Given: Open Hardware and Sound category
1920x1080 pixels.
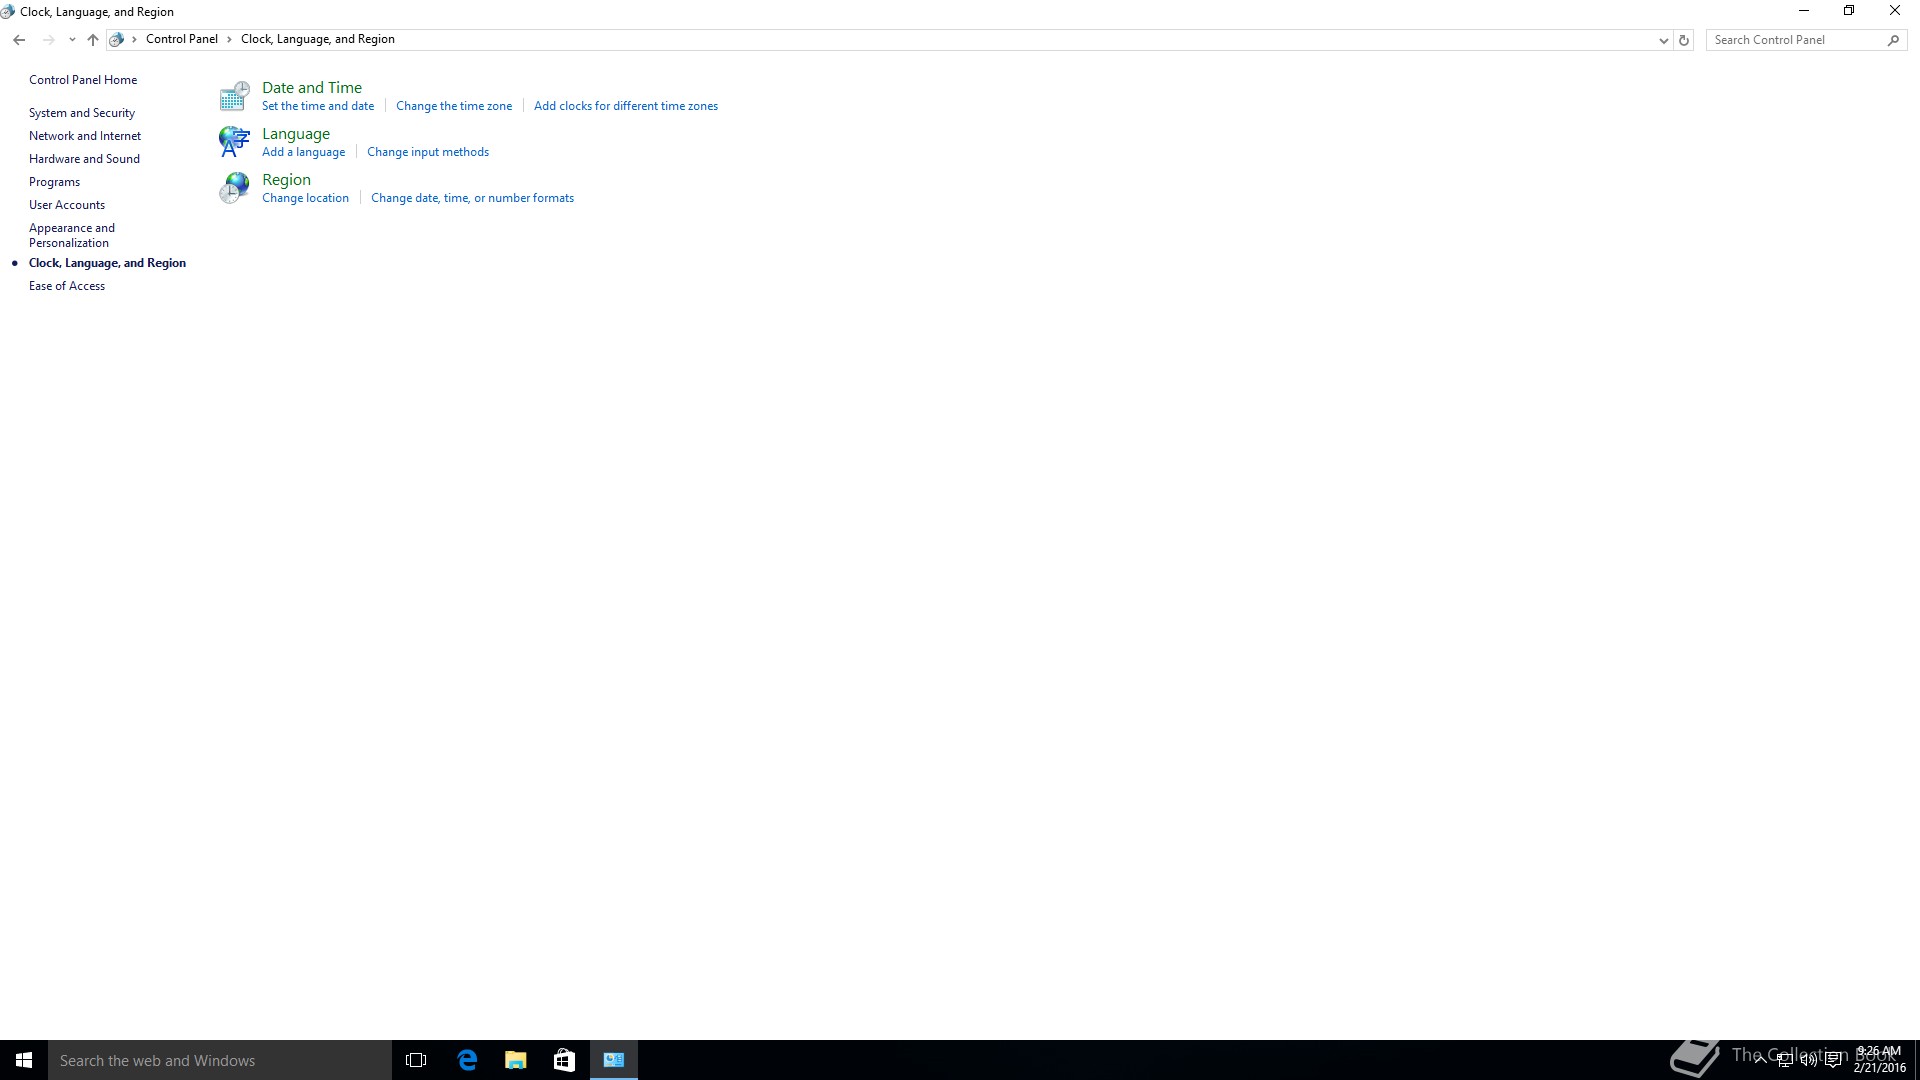Looking at the screenshot, I should coord(84,159).
